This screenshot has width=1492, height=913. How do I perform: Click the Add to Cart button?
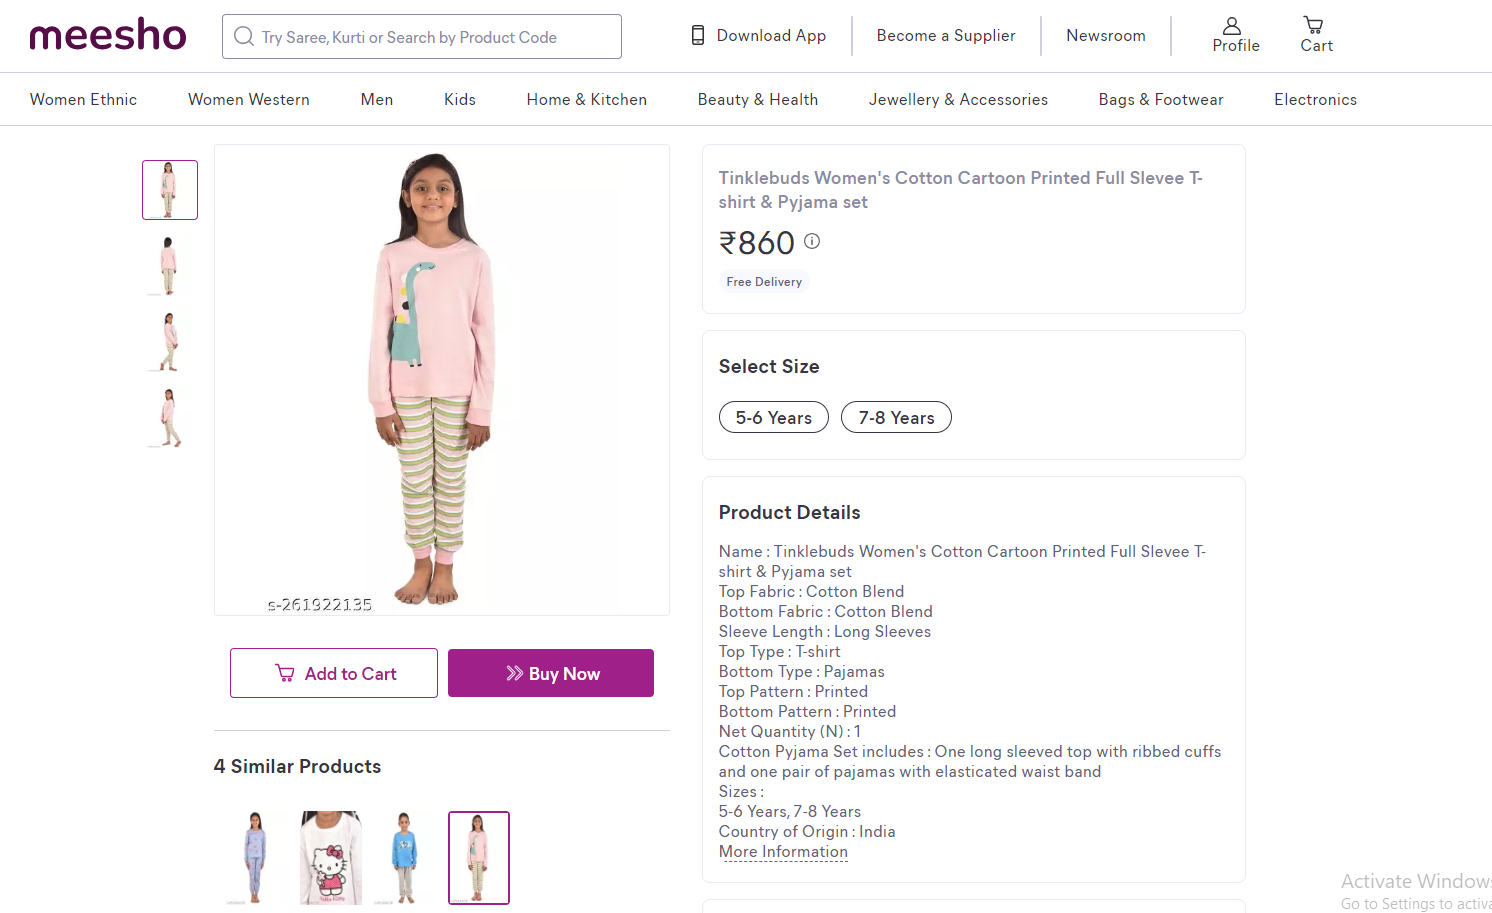click(334, 674)
